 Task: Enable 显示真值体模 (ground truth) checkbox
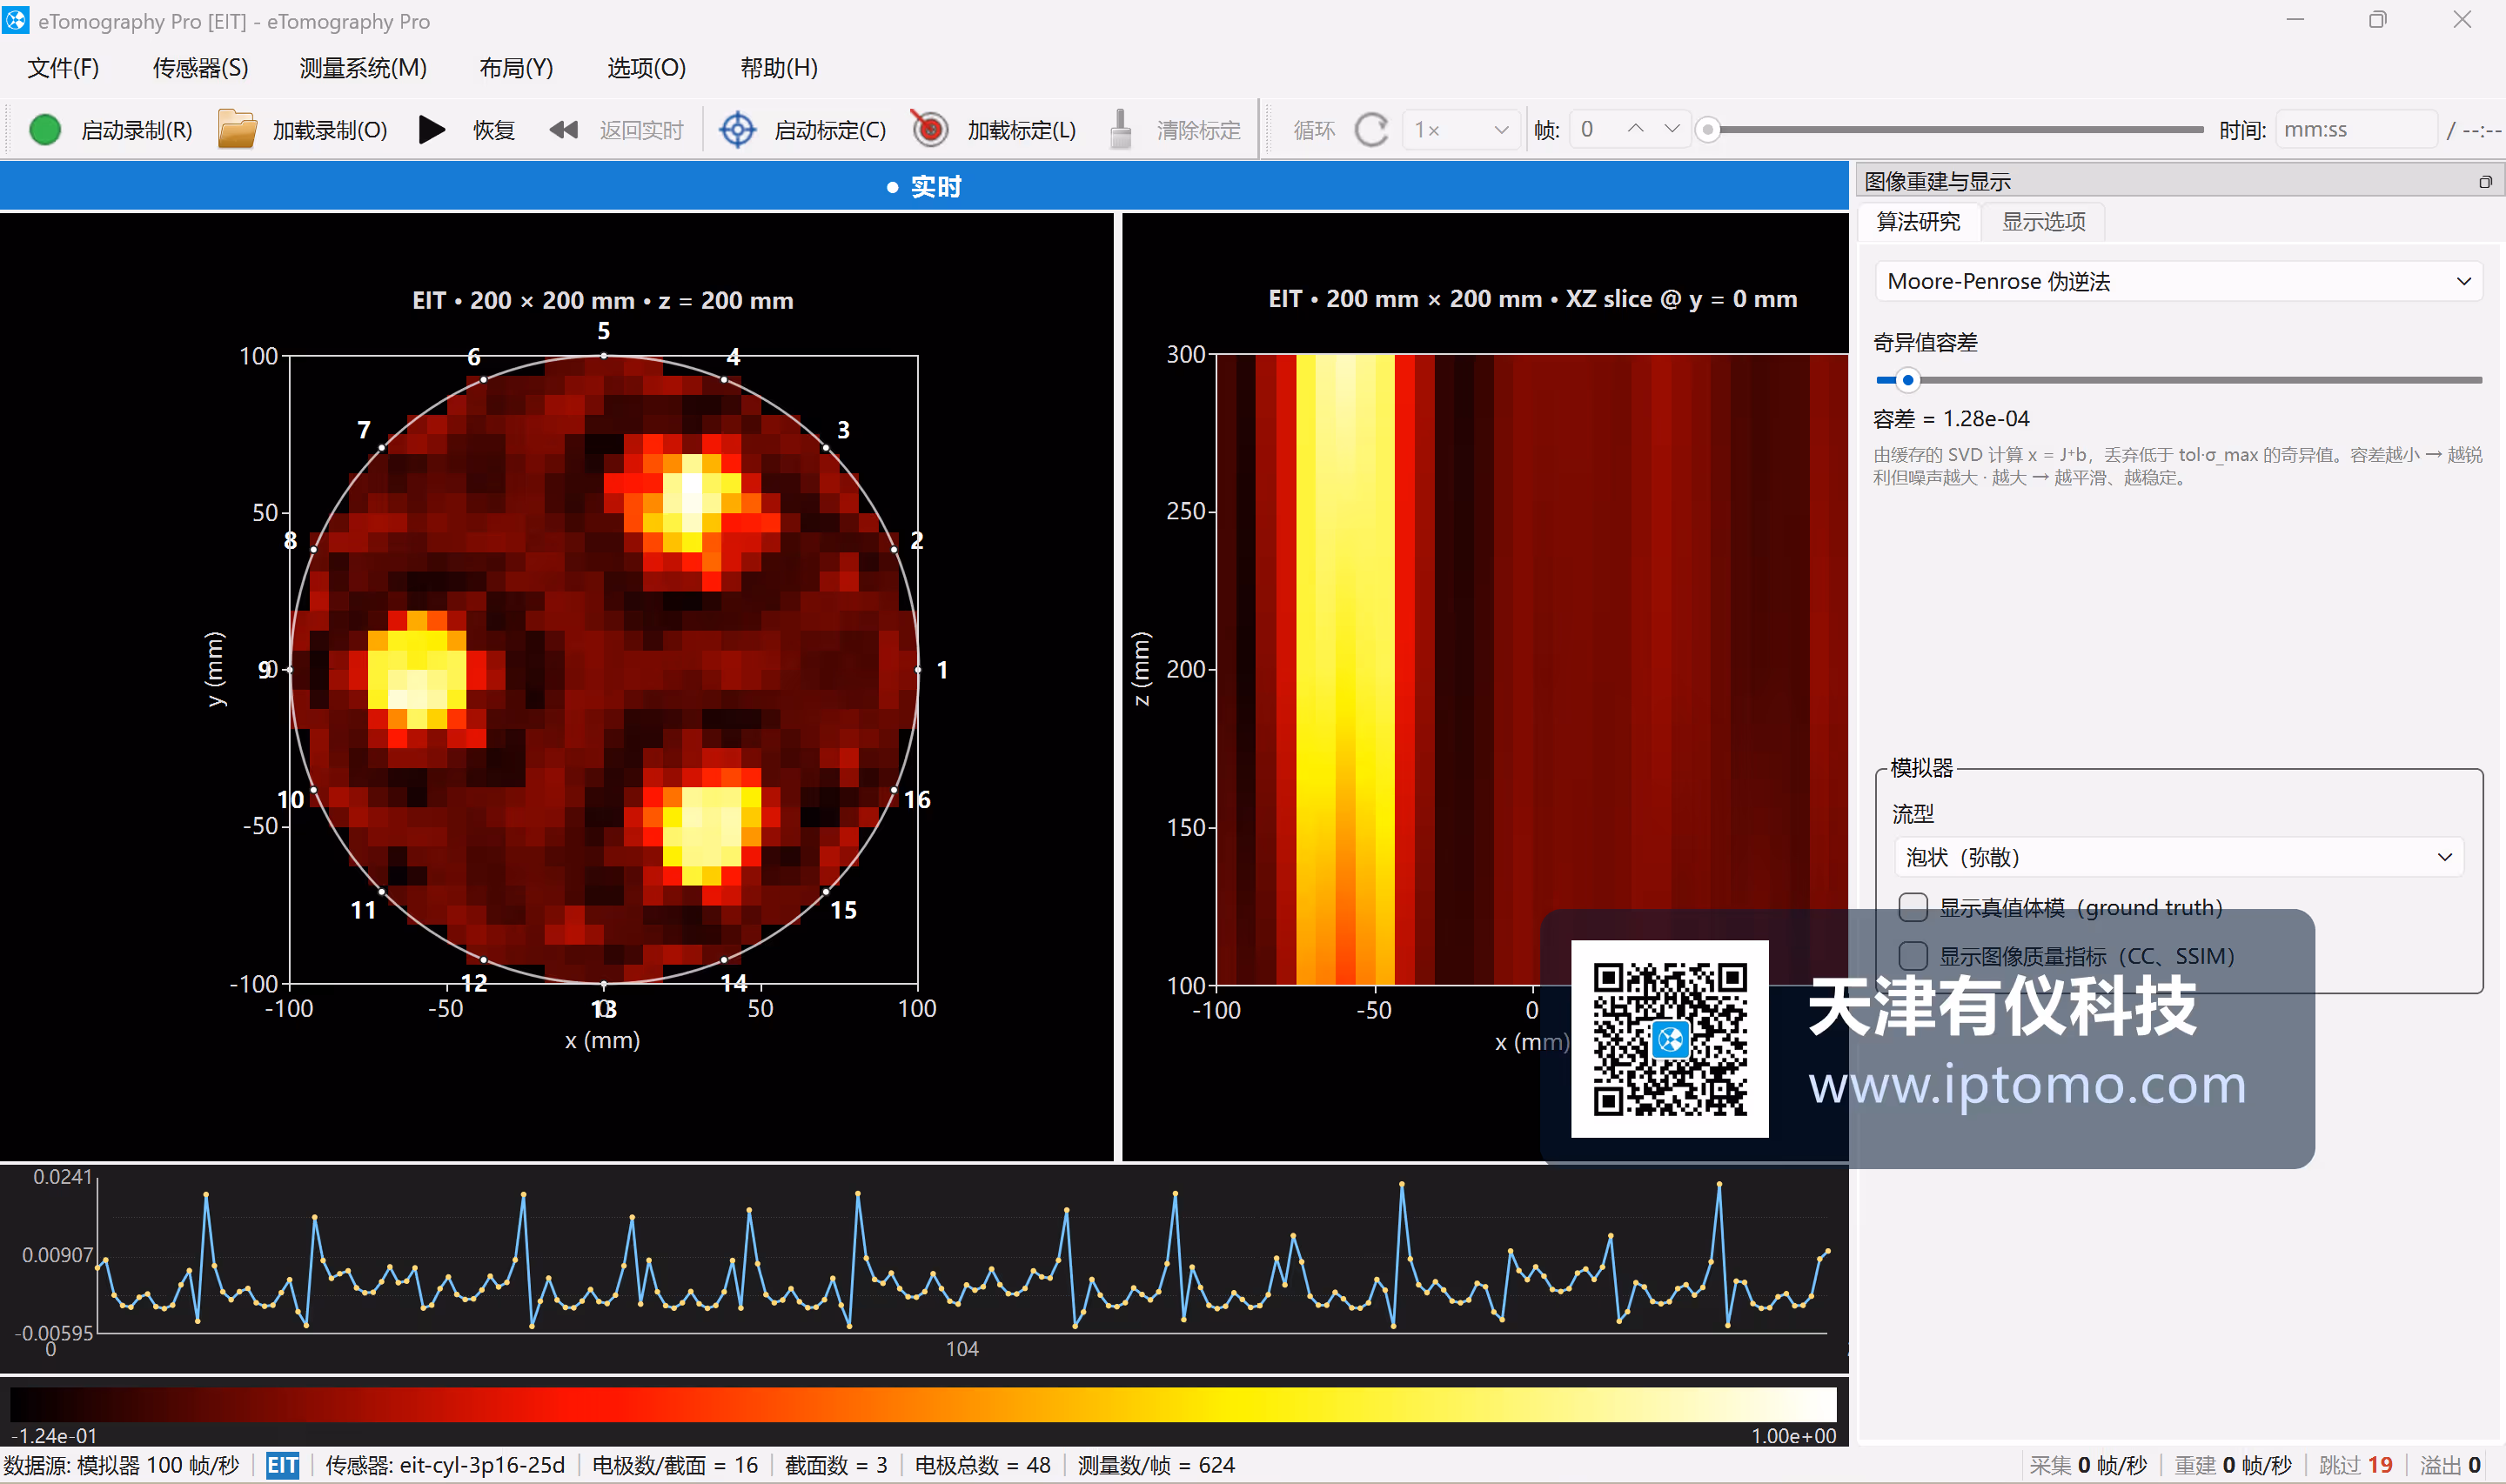pos(1913,907)
